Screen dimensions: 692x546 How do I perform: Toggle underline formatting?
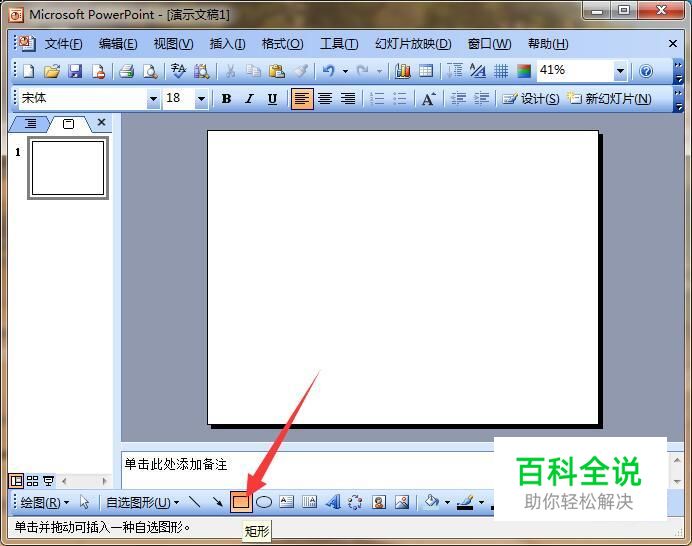[272, 99]
